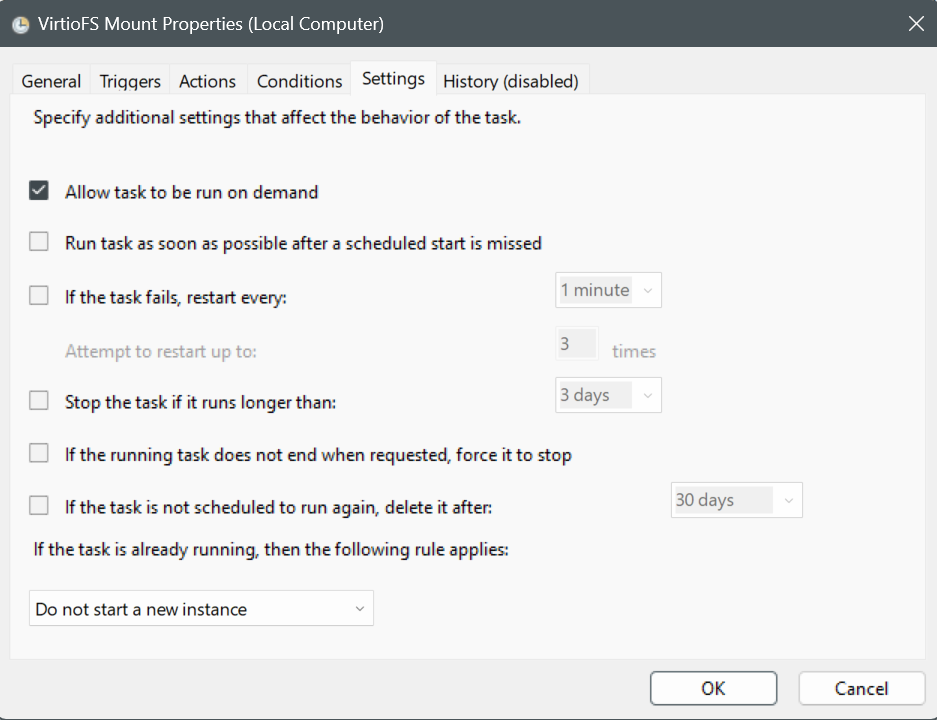Select the Conditions tab

[x=299, y=81]
